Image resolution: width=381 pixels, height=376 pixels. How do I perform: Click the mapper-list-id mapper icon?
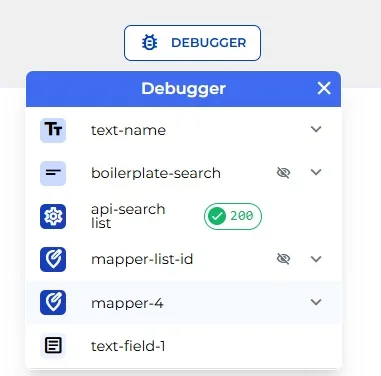click(53, 259)
